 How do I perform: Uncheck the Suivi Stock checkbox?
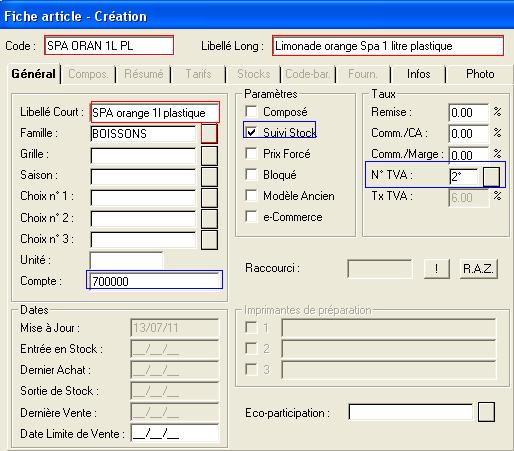click(251, 132)
